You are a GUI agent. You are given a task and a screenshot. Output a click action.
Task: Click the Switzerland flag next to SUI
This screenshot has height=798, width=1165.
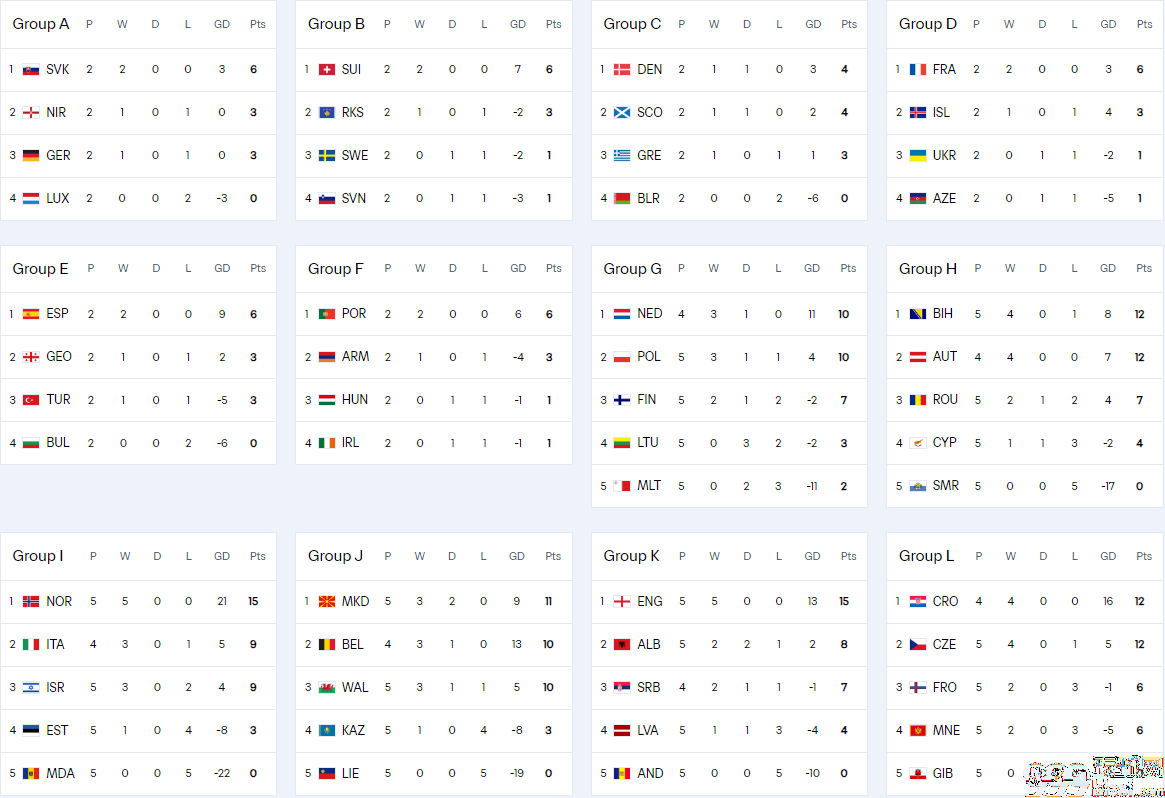pos(326,70)
